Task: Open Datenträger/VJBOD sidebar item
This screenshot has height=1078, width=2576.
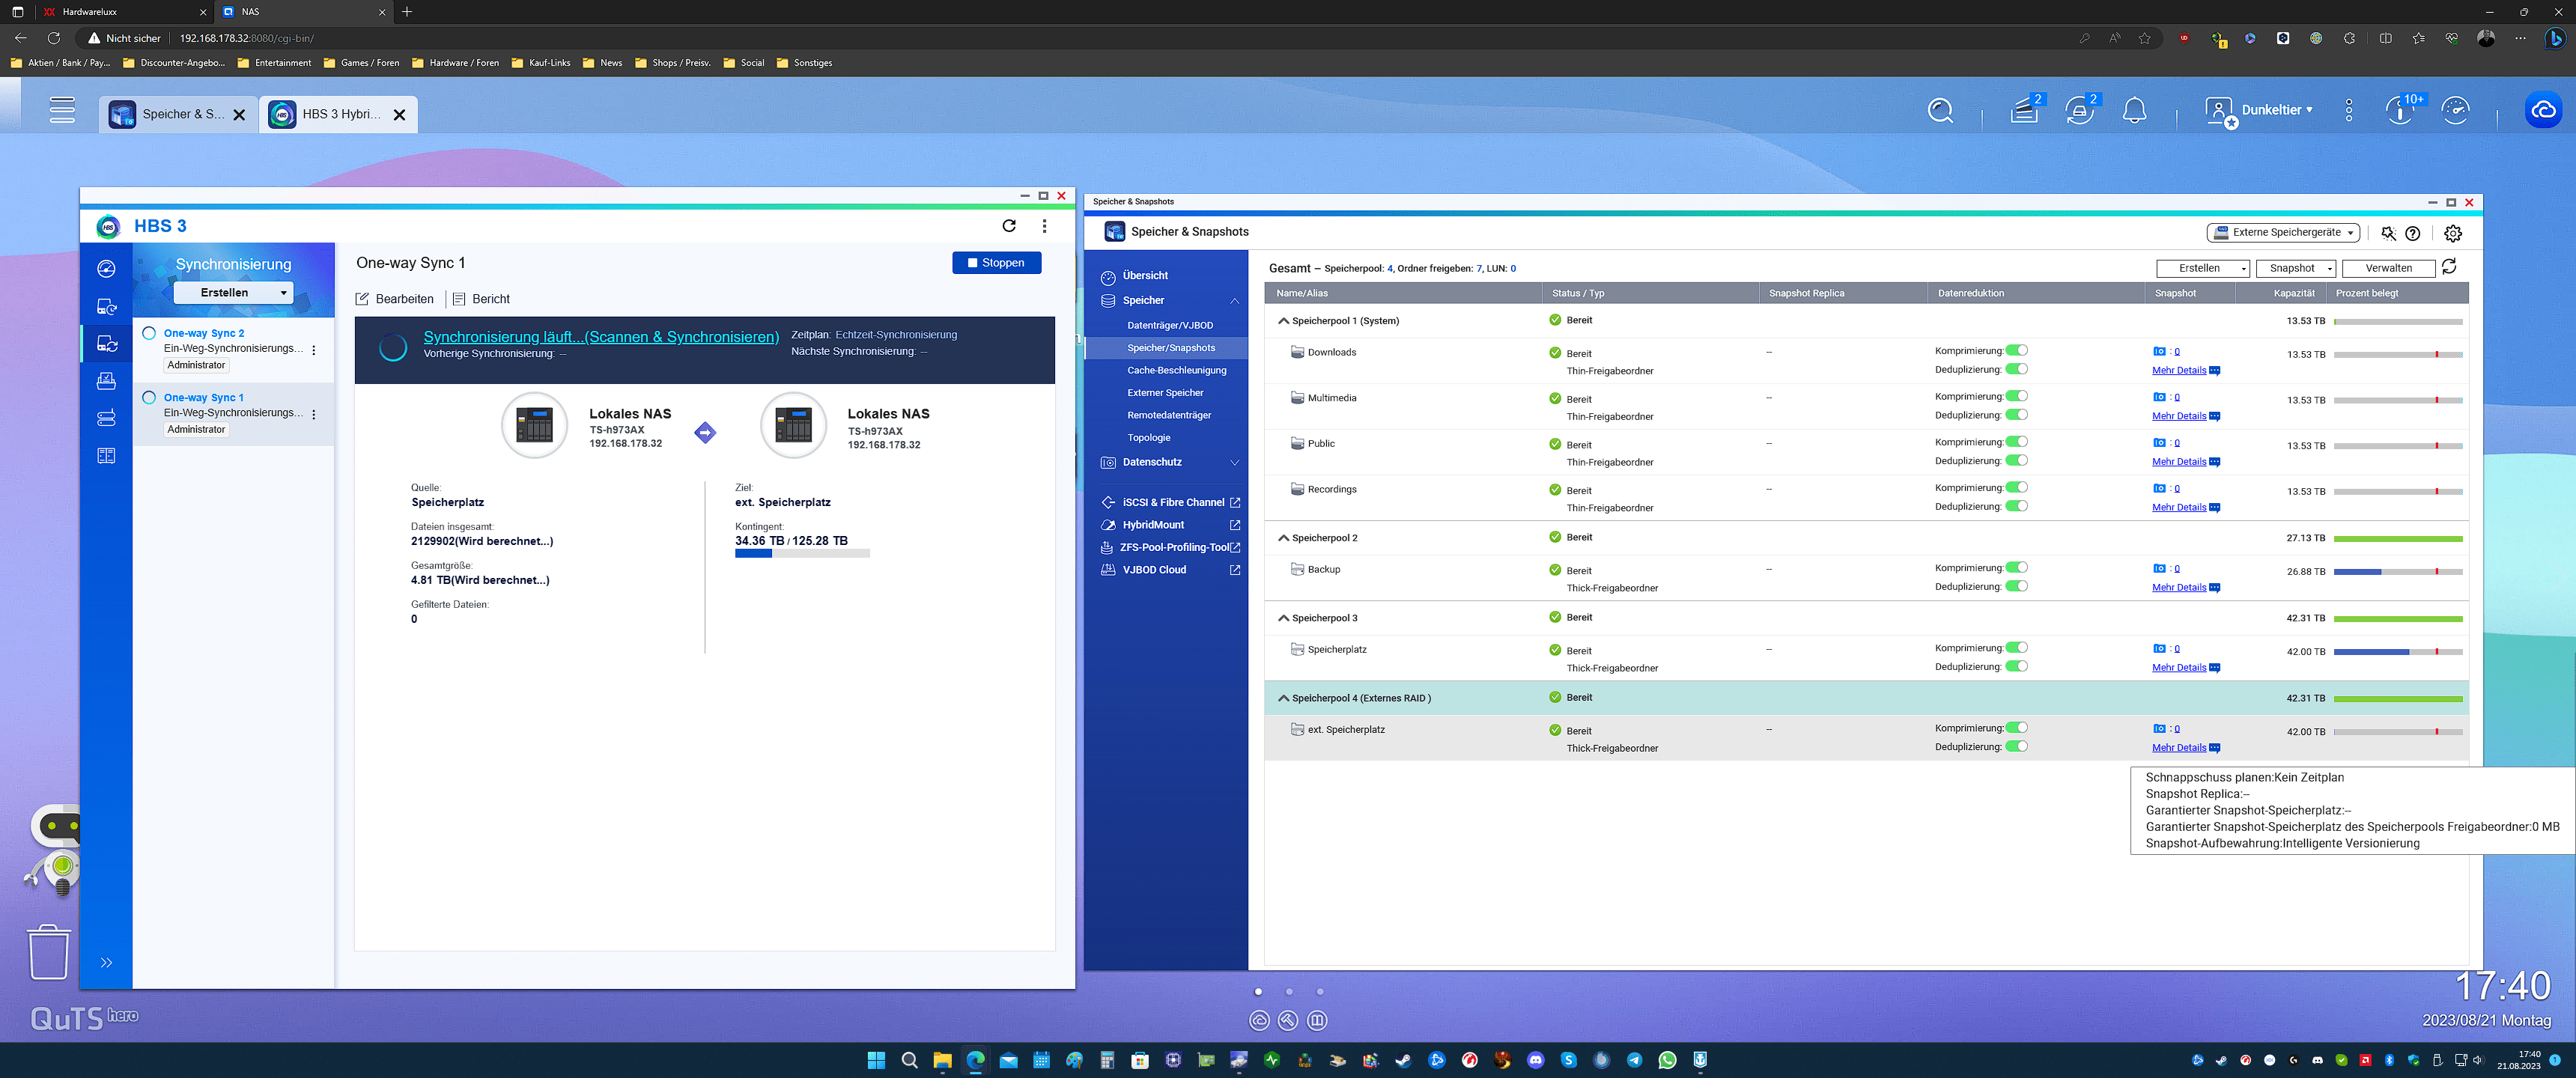Action: [1169, 325]
